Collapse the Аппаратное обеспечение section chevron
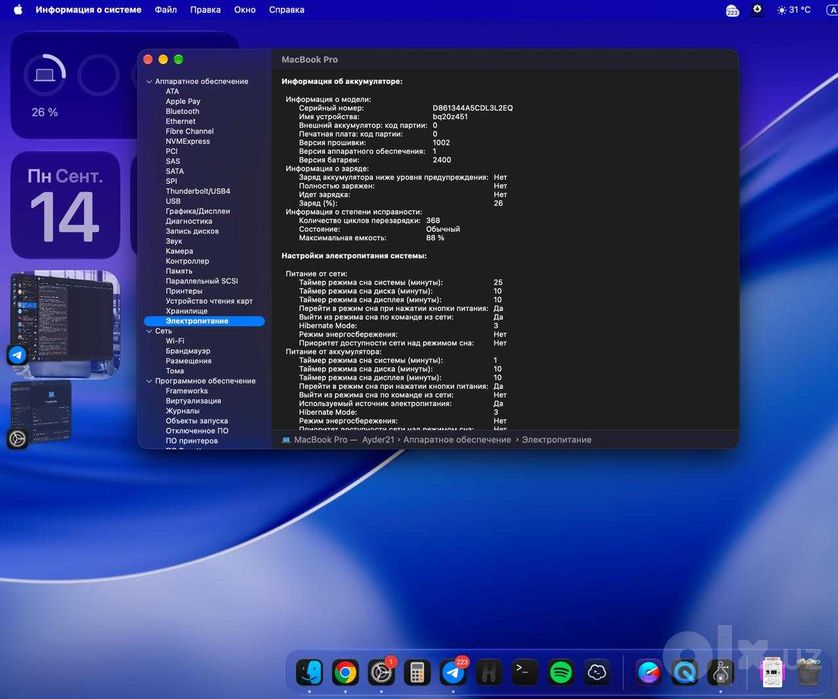Screen dimensions: 838x699 coord(149,82)
